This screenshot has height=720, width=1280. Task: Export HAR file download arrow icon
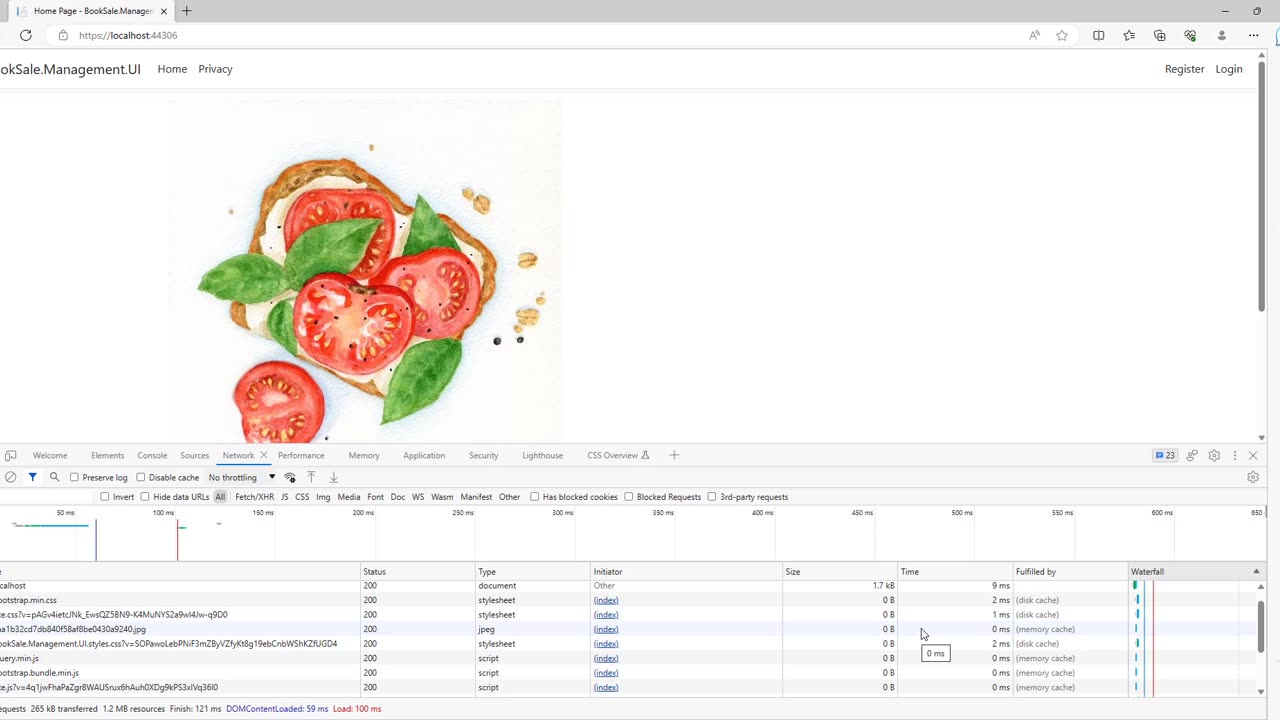[333, 477]
